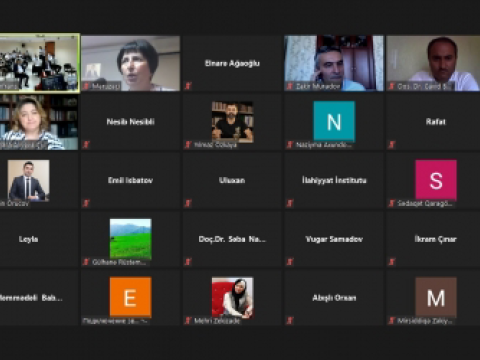The height and width of the screenshot is (360, 480).
Task: Click muted mic icon in Abışlı Orxan tile
Action: [x=290, y=320]
